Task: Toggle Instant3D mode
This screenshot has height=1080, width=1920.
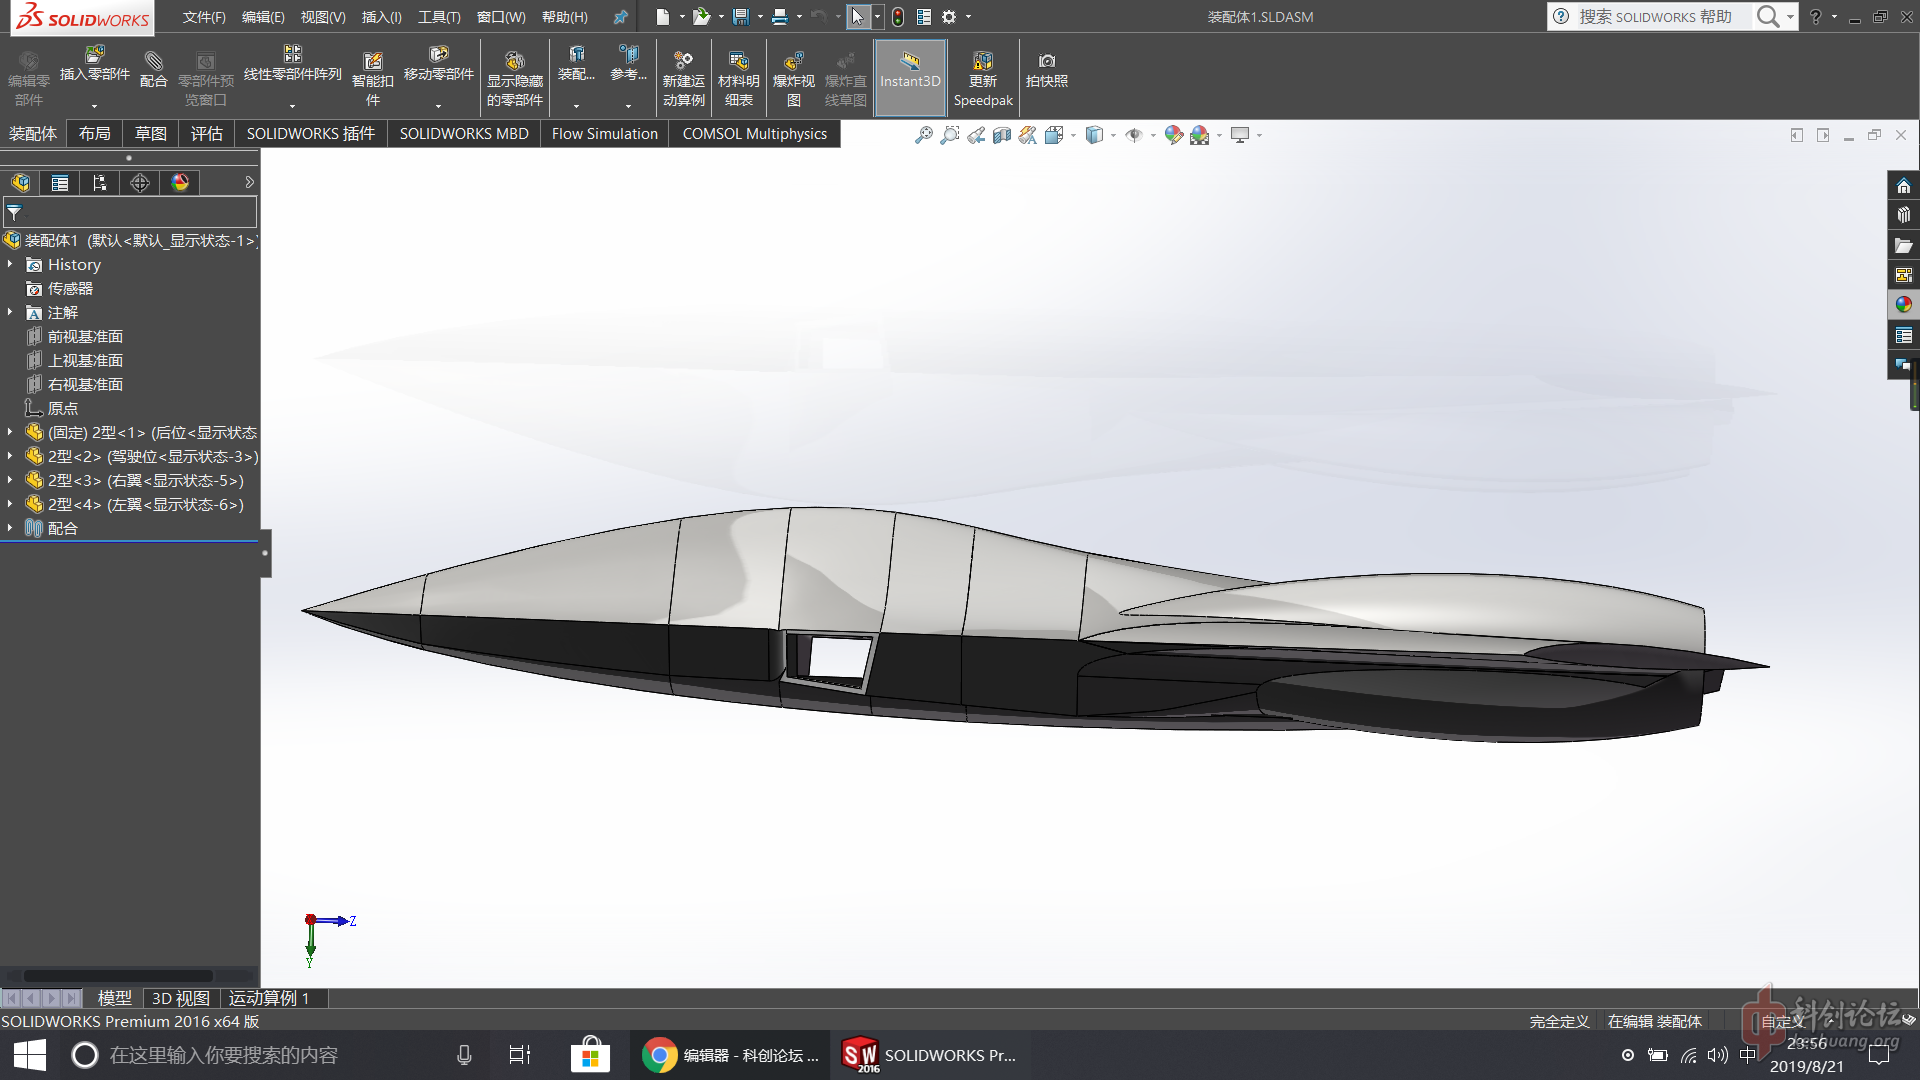Action: pos(910,78)
